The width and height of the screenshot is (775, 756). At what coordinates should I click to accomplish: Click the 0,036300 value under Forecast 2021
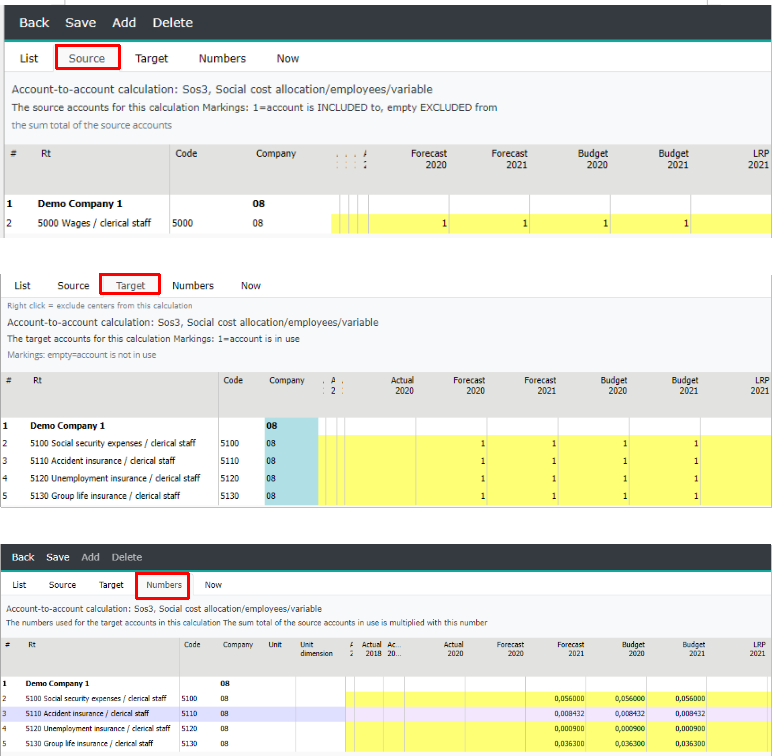(x=568, y=743)
